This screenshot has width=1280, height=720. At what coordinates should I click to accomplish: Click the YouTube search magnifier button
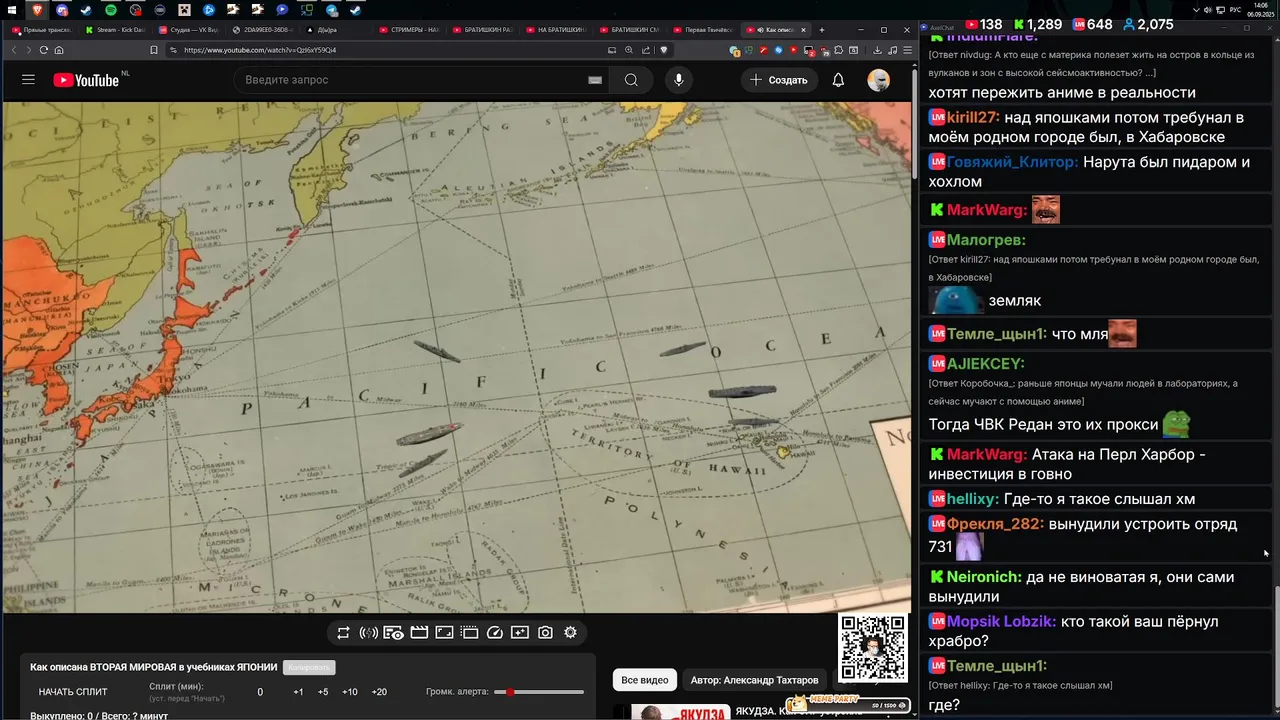631,80
